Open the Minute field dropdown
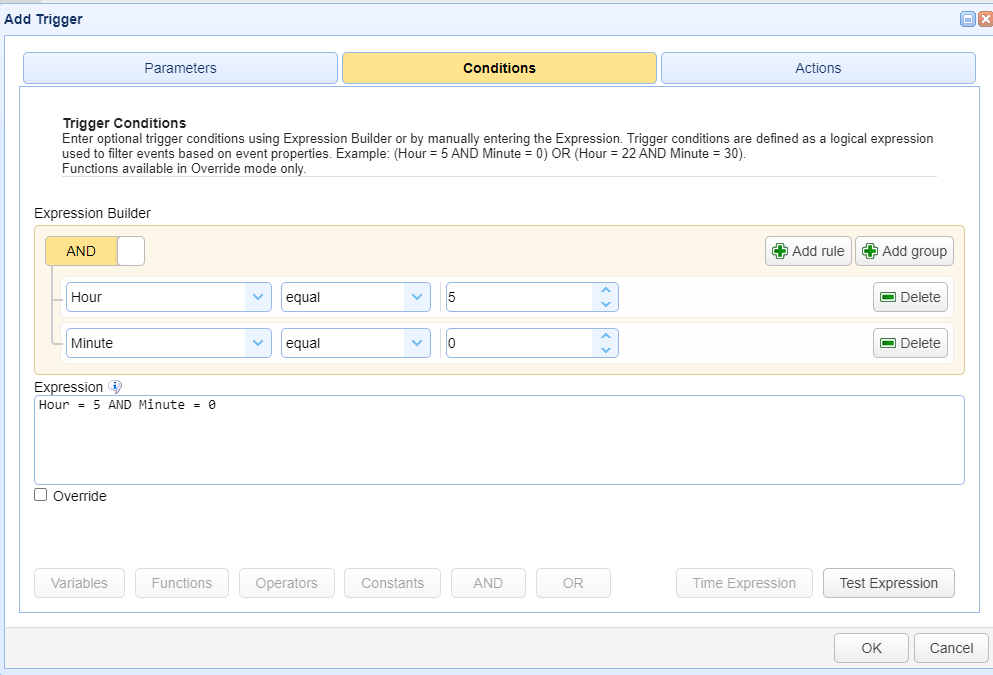Viewport: 993px width, 675px height. pyautogui.click(x=258, y=343)
